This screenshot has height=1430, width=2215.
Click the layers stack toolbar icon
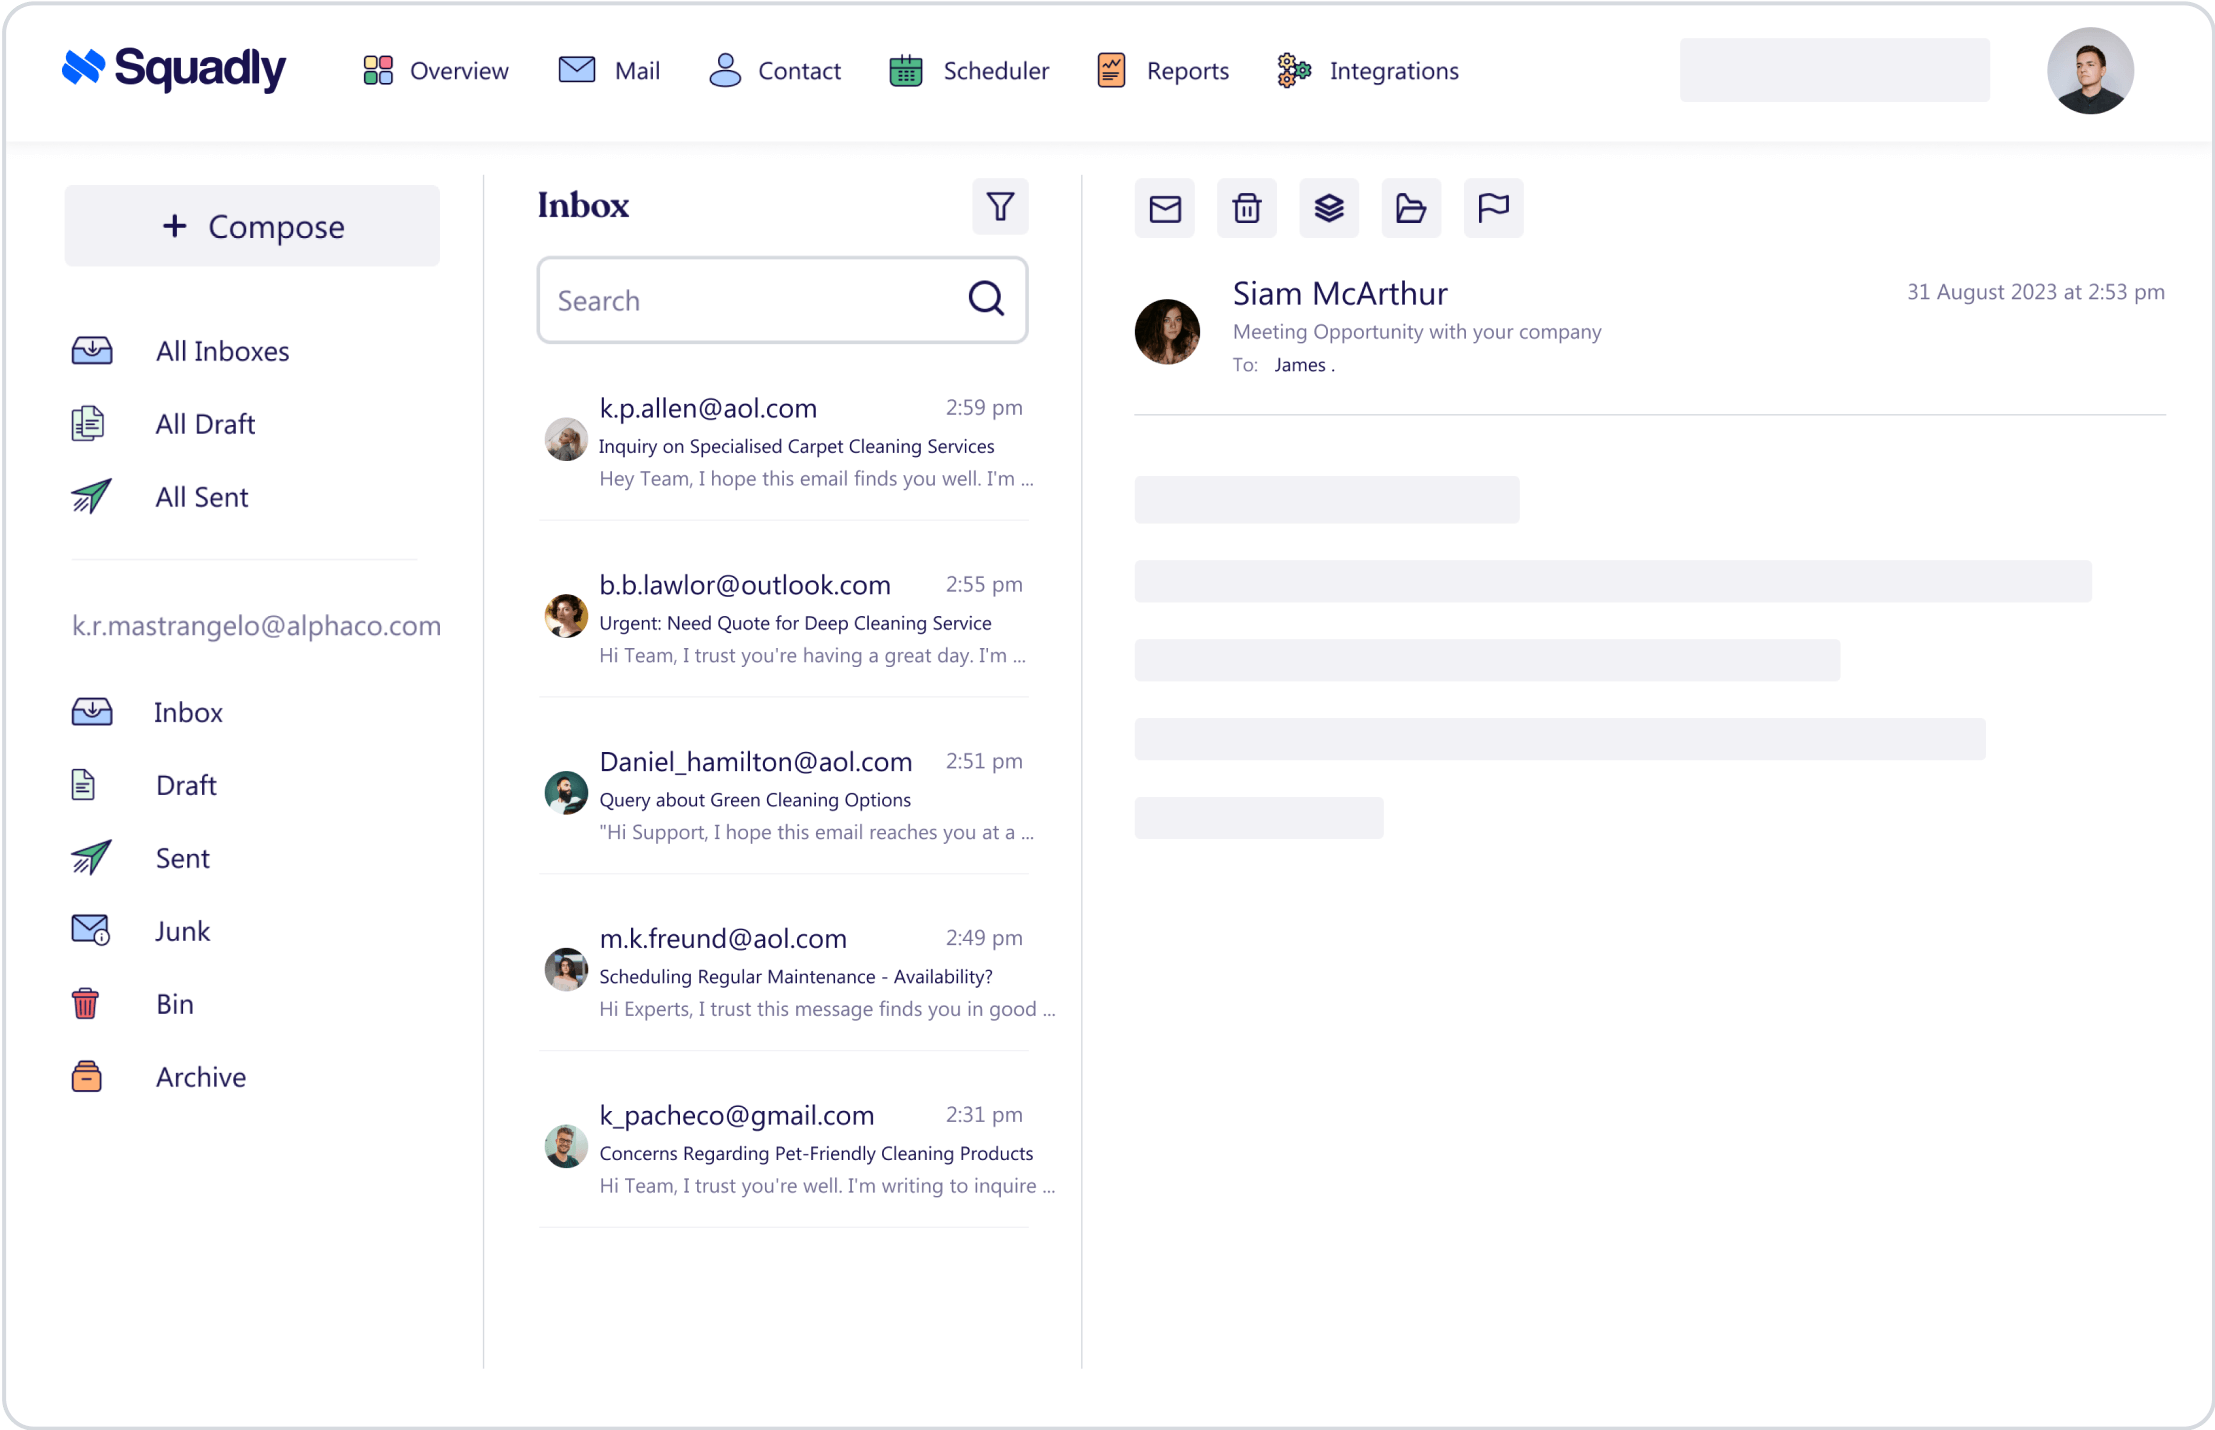1329,208
